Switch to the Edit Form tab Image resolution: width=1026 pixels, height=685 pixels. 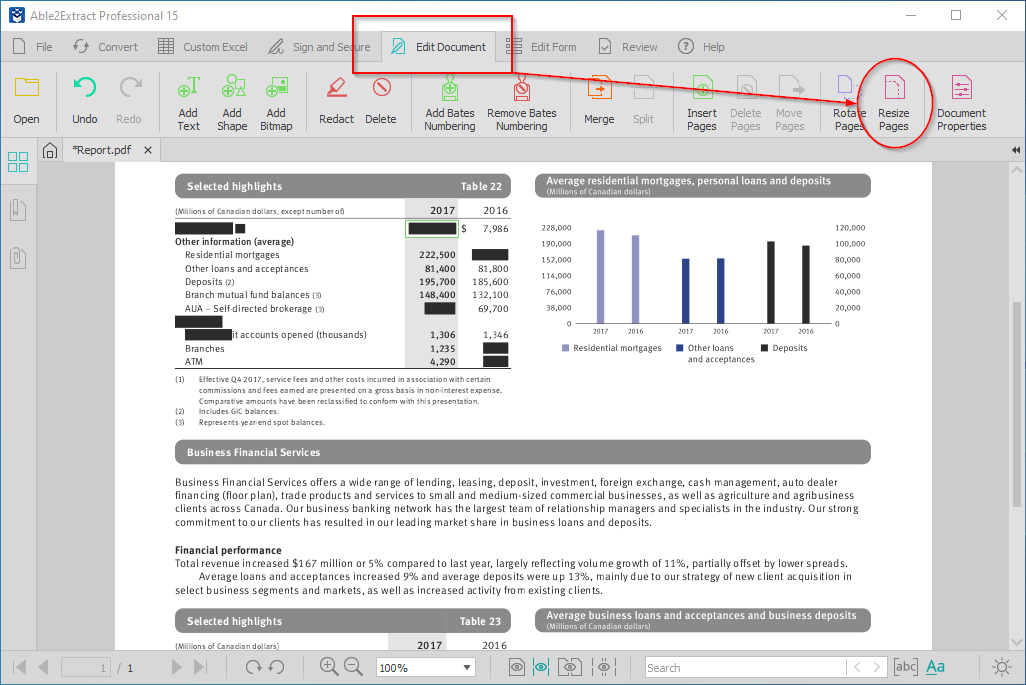click(541, 47)
